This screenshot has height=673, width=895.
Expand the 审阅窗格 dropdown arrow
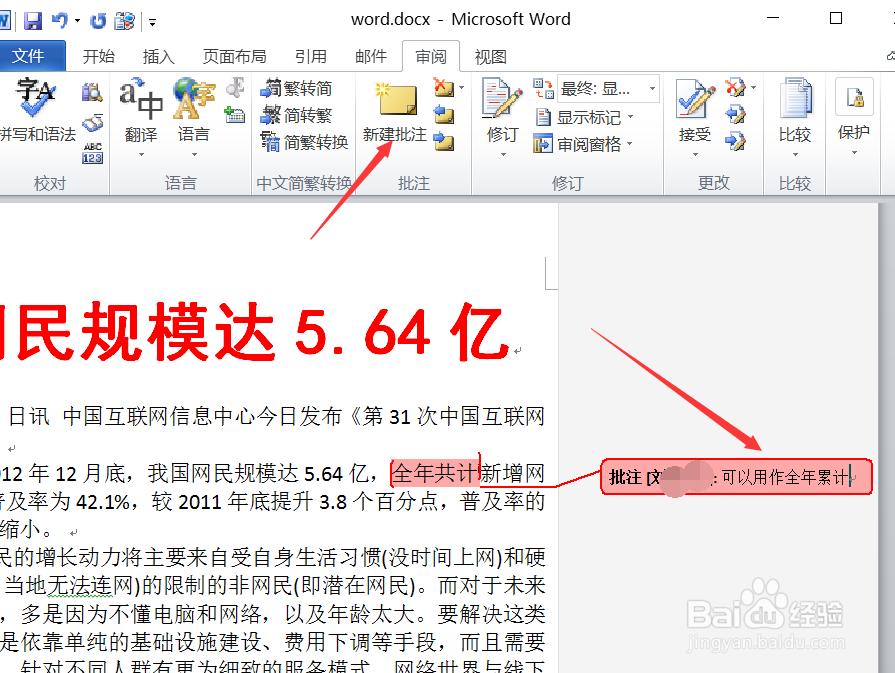point(630,144)
